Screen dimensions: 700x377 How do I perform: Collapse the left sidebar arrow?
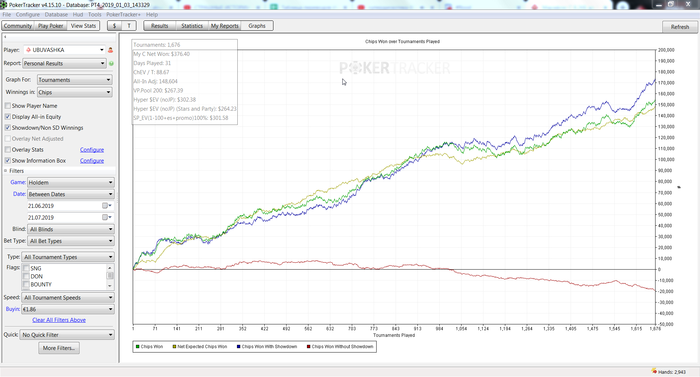[5, 37]
